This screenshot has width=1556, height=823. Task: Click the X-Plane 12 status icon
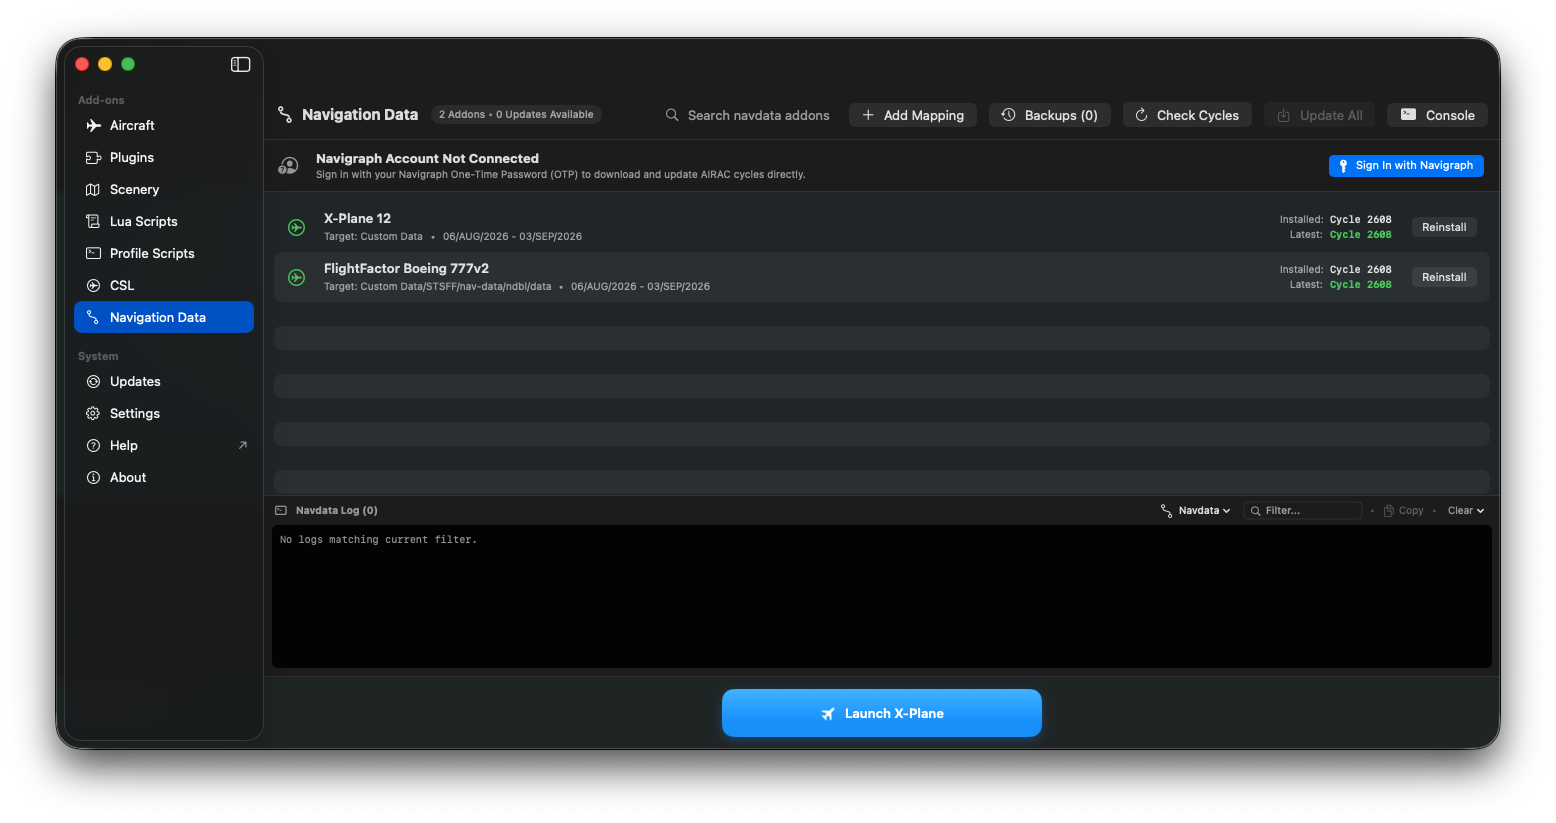pyautogui.click(x=297, y=227)
